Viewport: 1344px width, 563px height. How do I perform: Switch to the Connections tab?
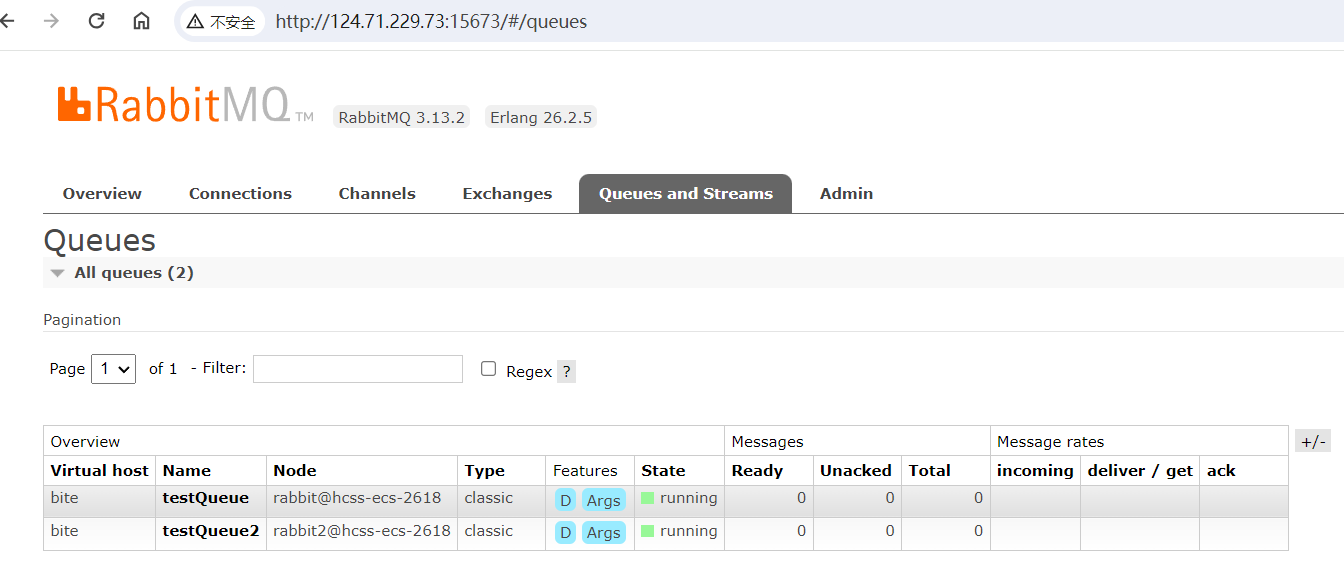(x=240, y=194)
